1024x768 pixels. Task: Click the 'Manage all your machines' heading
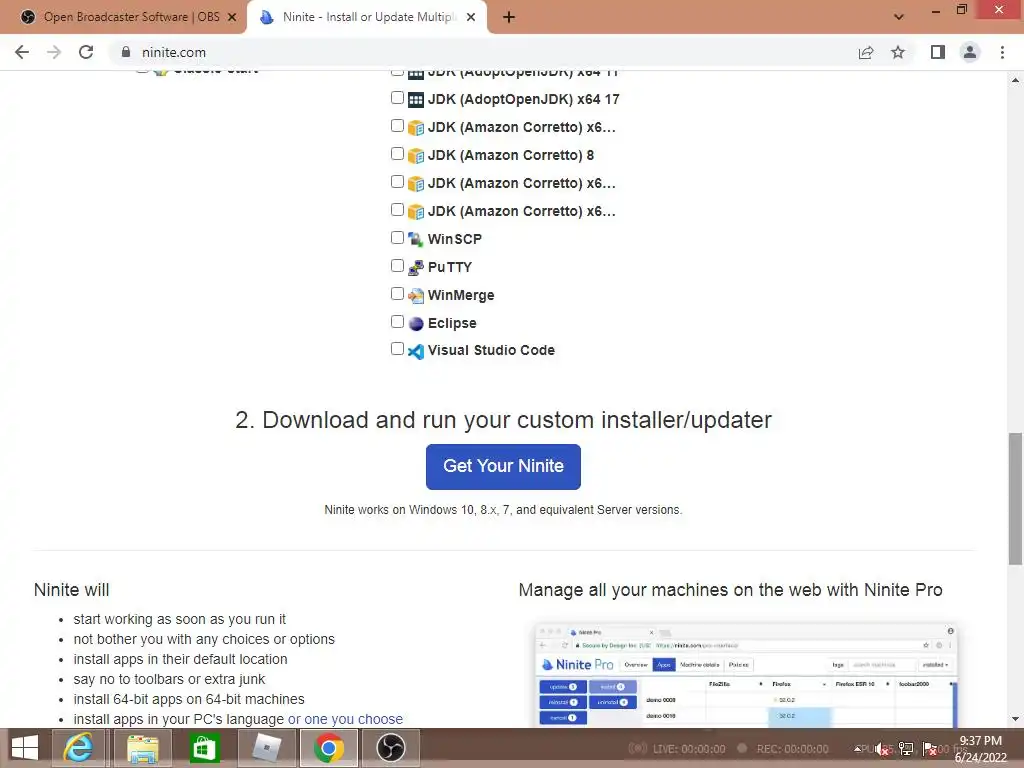pyautogui.click(x=730, y=590)
